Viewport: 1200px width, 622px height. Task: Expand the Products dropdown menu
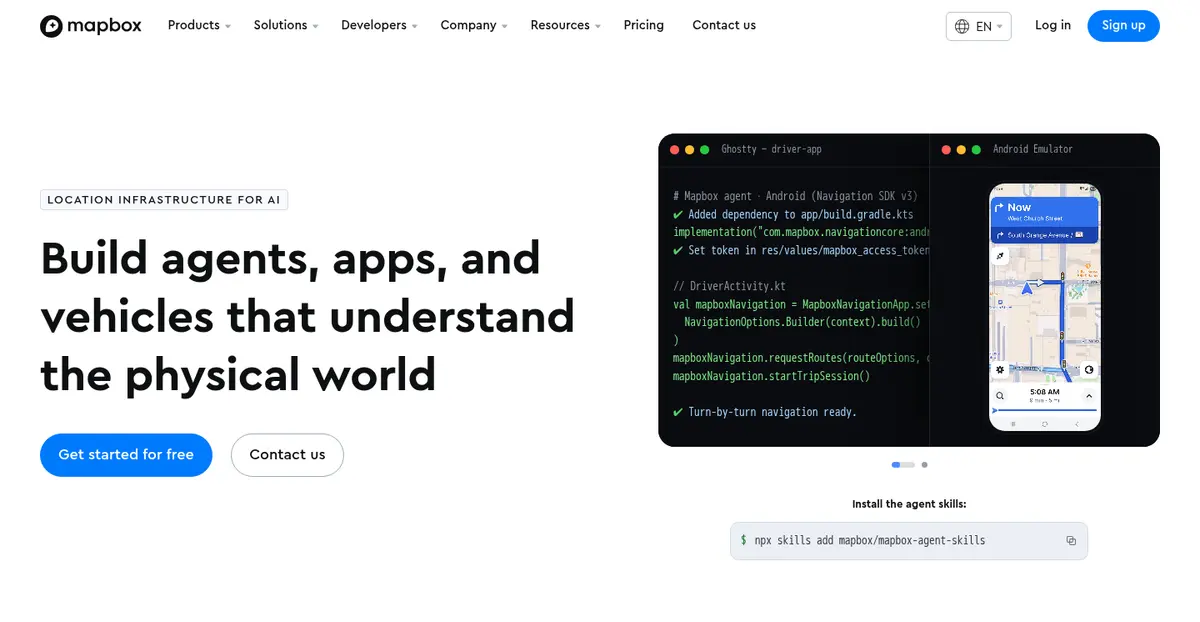pyautogui.click(x=199, y=25)
